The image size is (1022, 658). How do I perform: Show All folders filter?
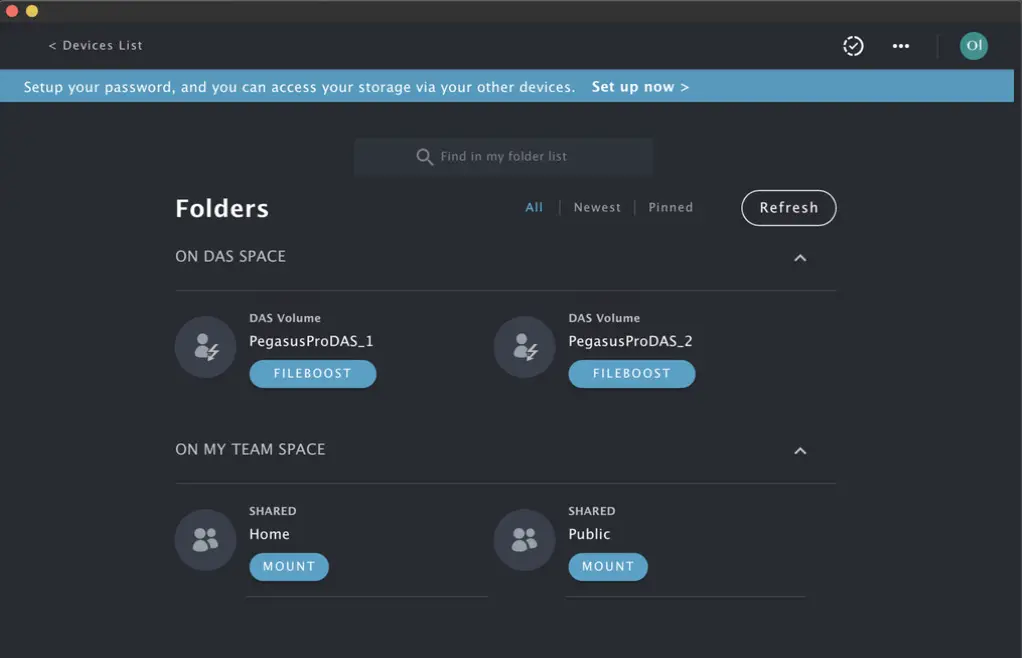pos(534,207)
